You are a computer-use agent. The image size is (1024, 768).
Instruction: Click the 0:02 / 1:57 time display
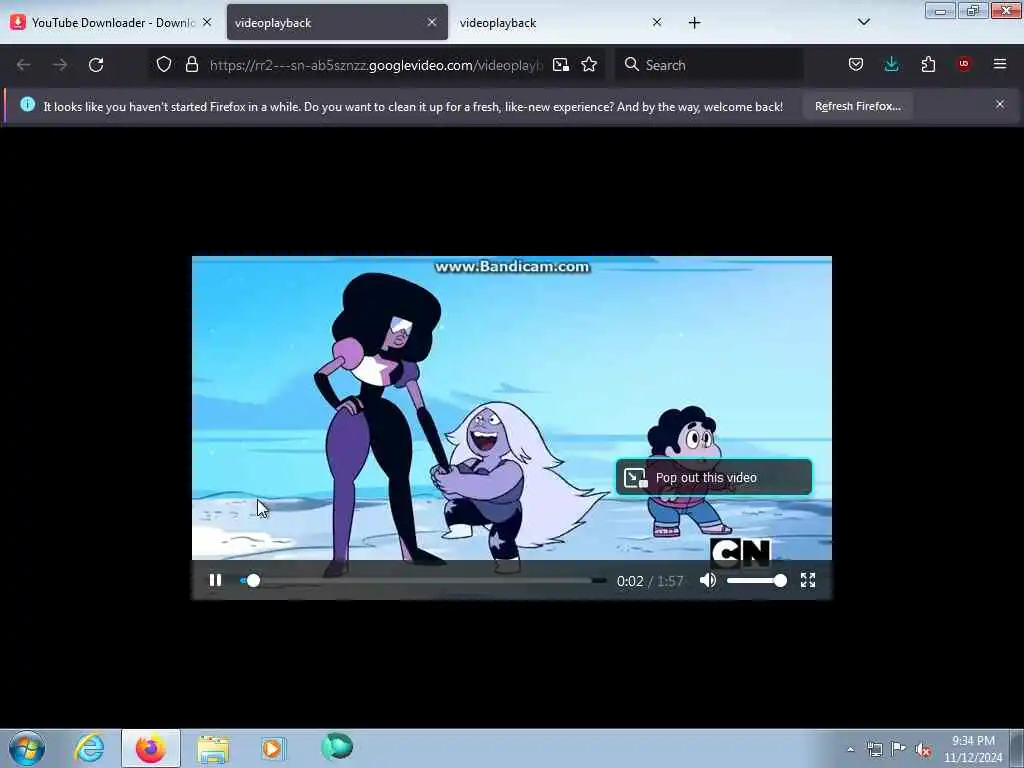tap(650, 581)
